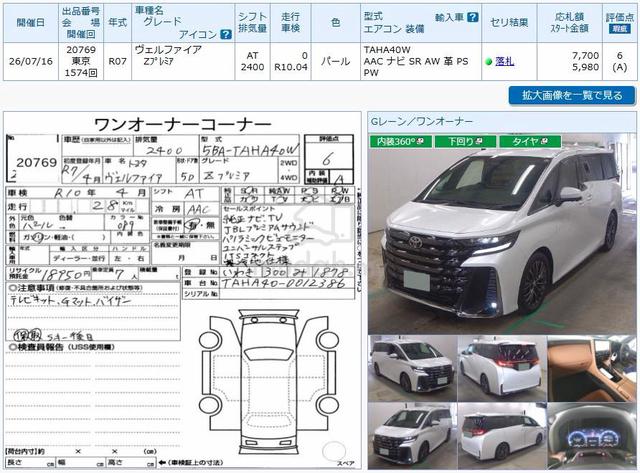Click the 輸入車 help question mark icon
The height and width of the screenshot is (473, 640).
coord(472,17)
